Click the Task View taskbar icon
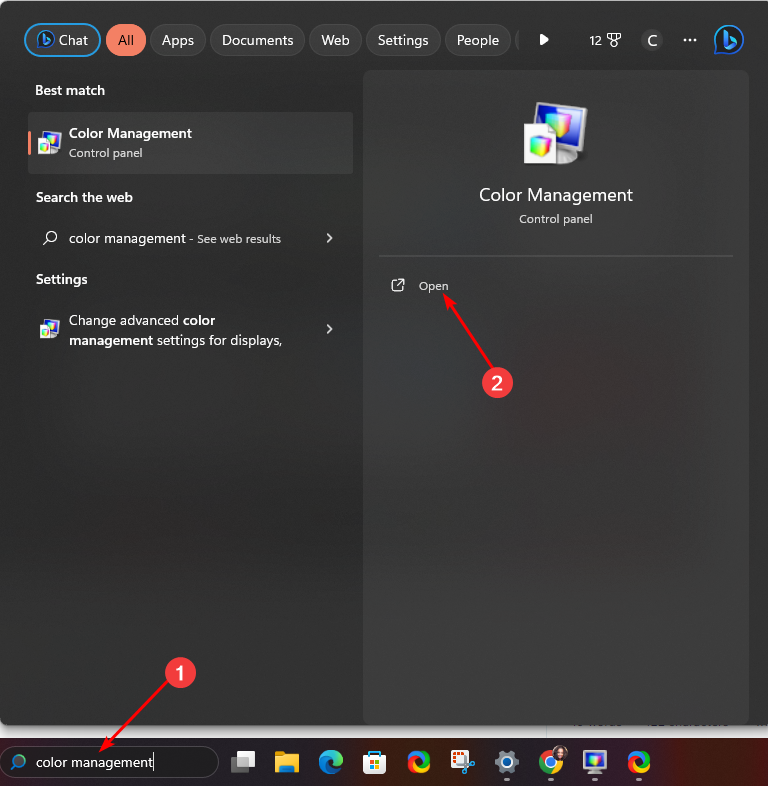This screenshot has height=786, width=768. click(243, 763)
